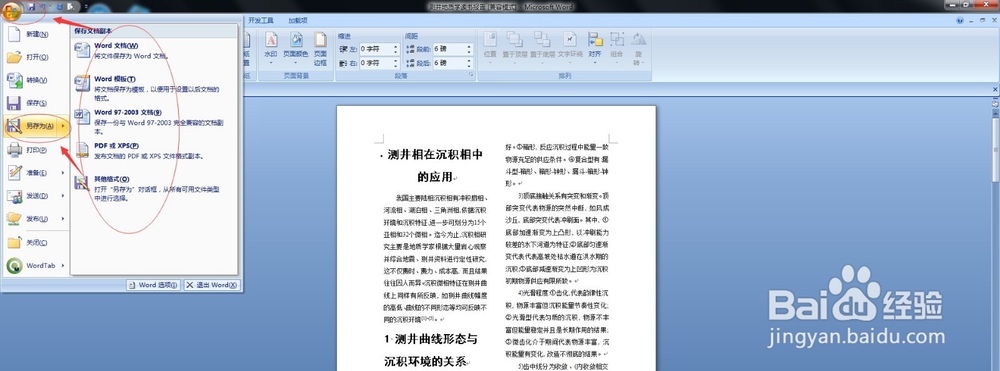The height and width of the screenshot is (371, 1000).
Task: Close the document pane X below the ribbon
Action: 996,90
